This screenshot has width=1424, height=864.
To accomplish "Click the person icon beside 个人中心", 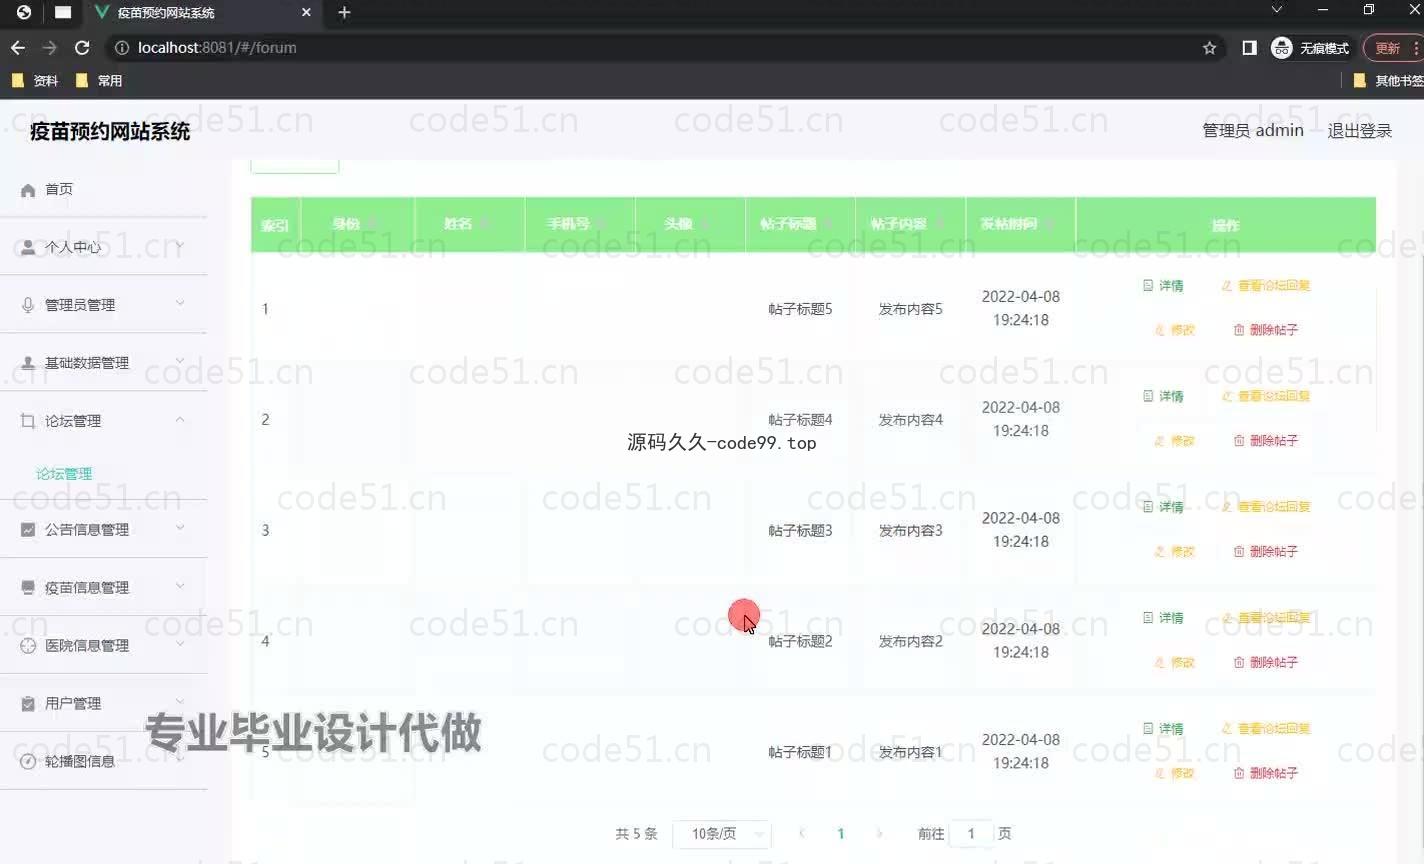I will (x=28, y=247).
